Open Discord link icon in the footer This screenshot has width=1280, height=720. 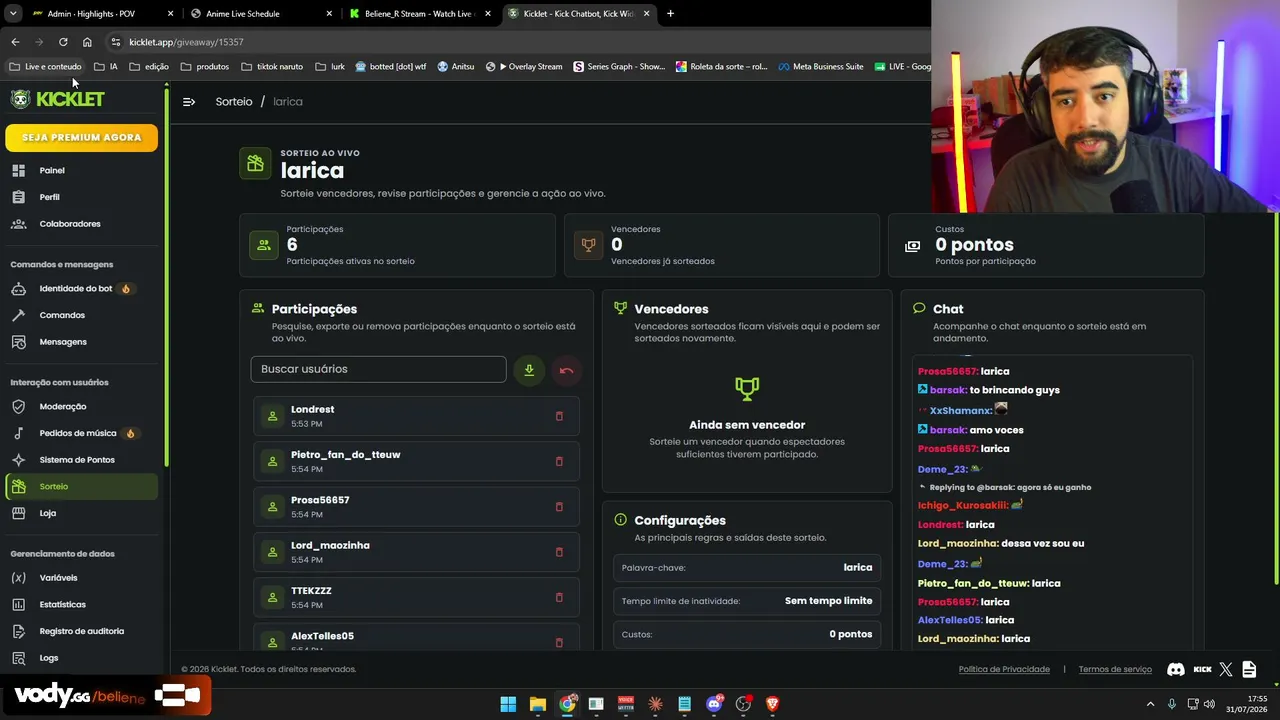pos(1176,669)
